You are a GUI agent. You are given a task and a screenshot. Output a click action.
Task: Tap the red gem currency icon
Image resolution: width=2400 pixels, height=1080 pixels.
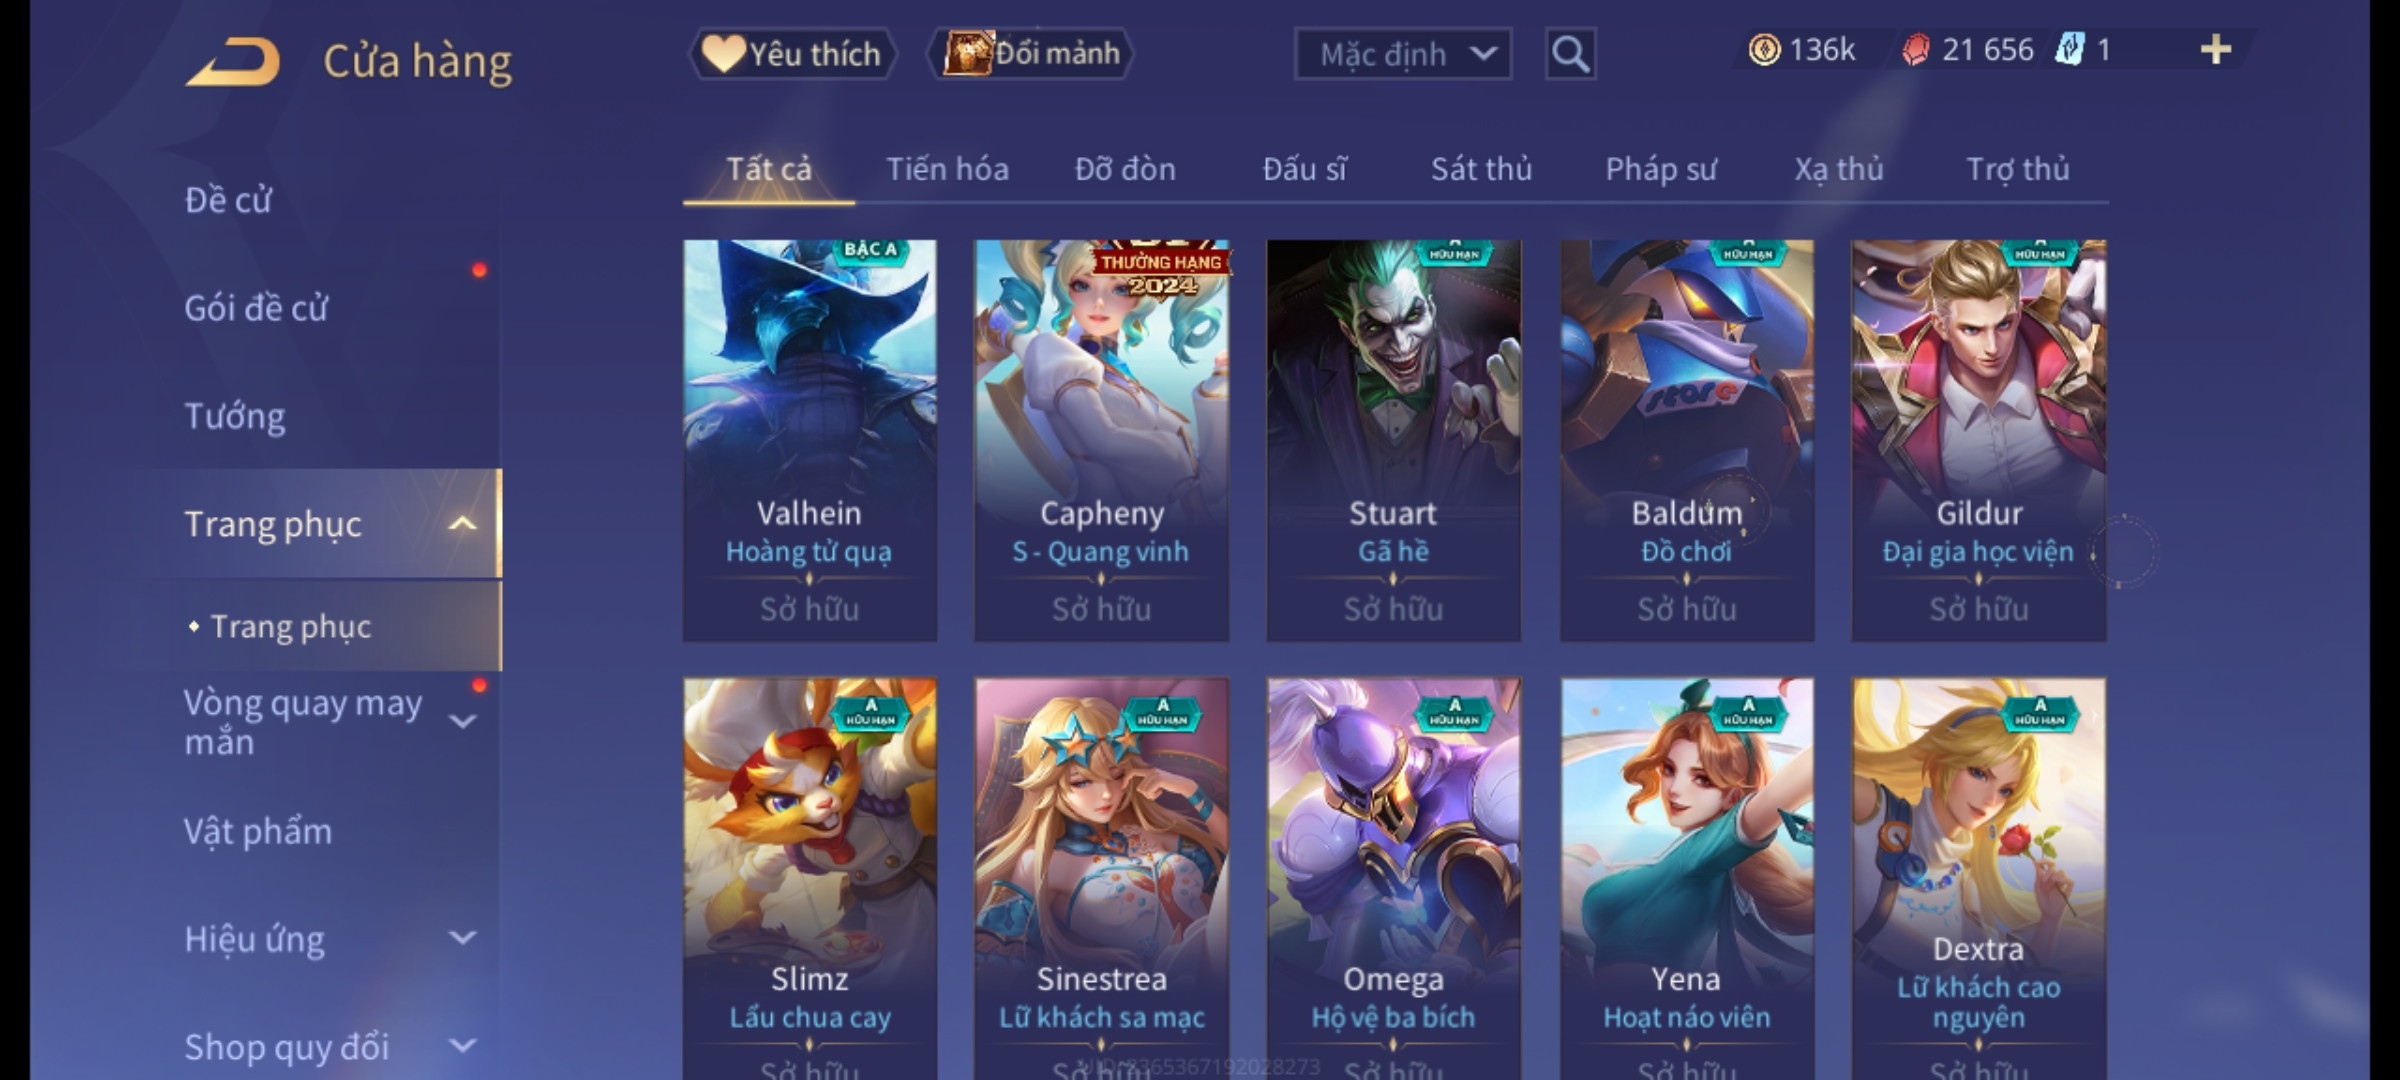click(x=1915, y=50)
